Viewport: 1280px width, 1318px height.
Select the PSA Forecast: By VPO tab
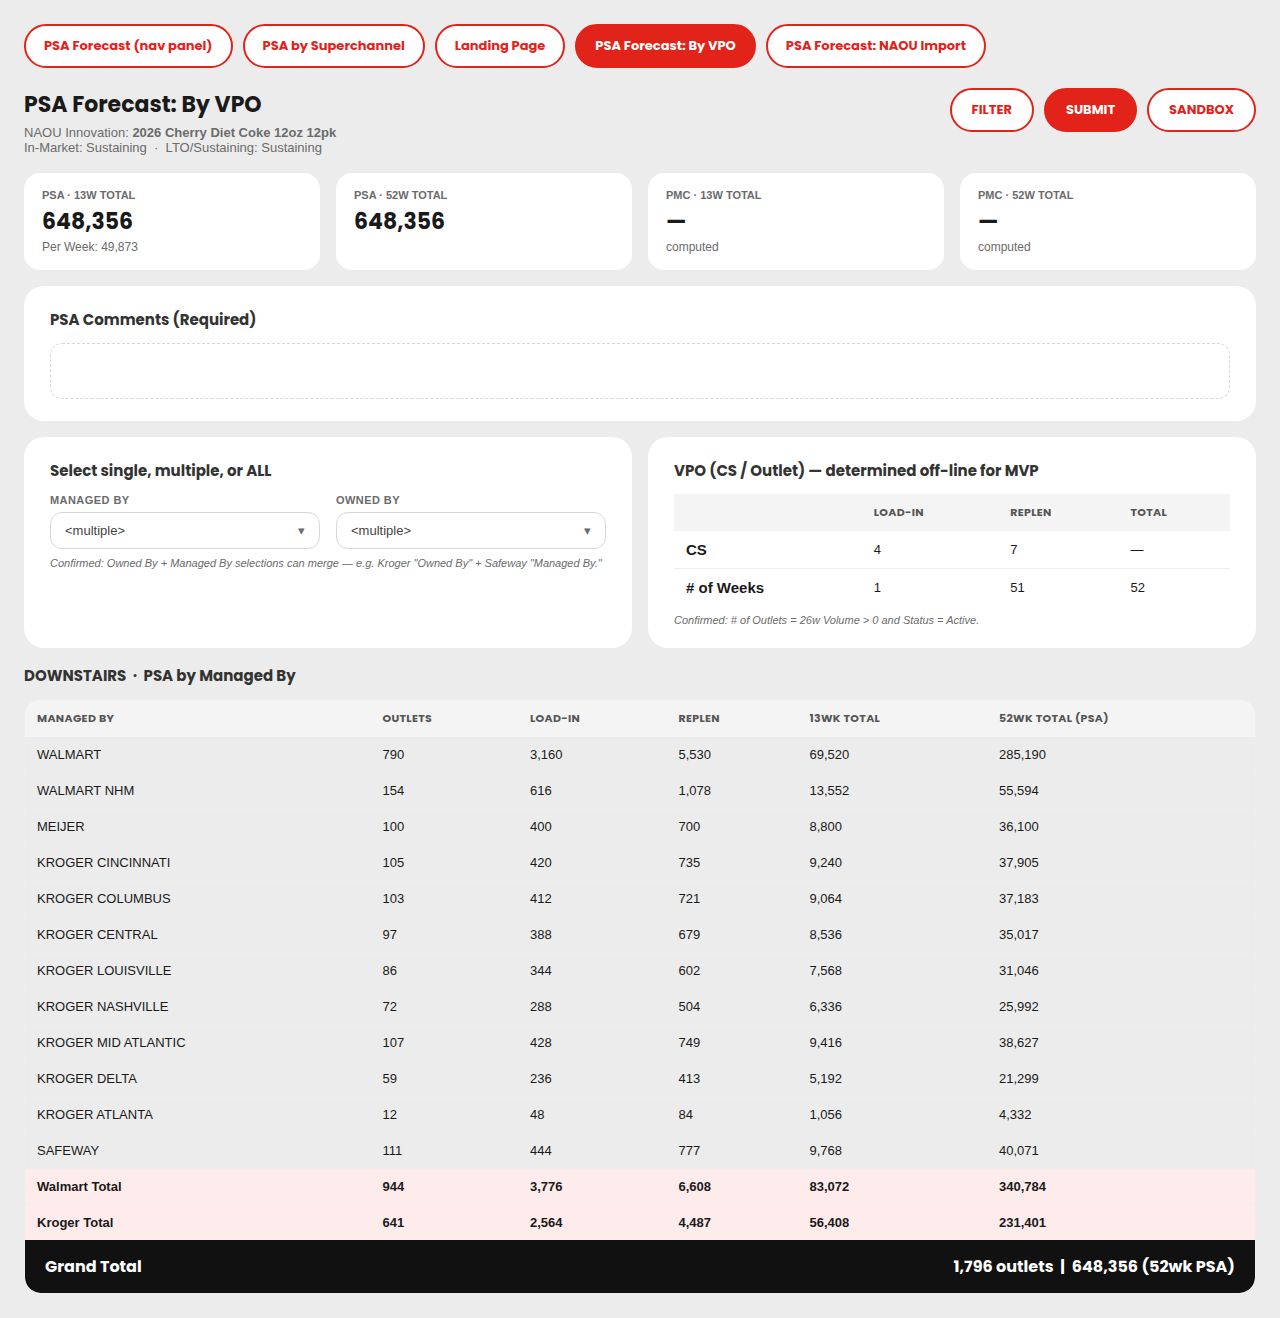(665, 46)
